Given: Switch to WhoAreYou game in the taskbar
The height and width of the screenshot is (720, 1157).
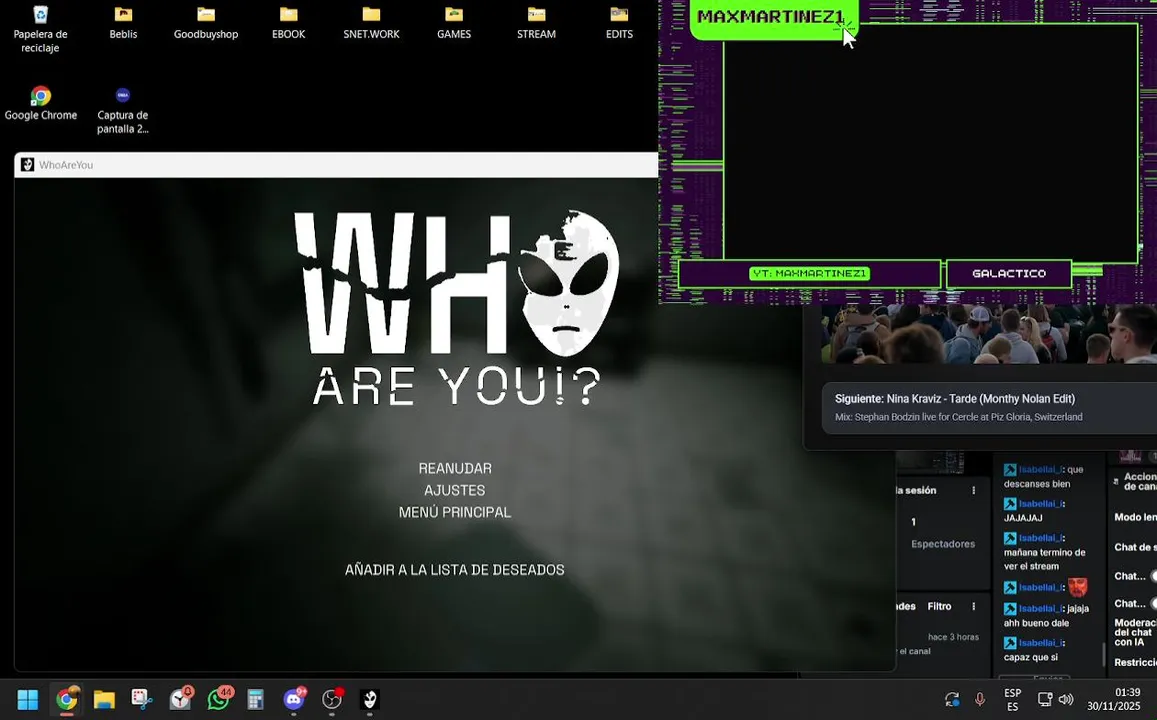Looking at the screenshot, I should point(370,699).
